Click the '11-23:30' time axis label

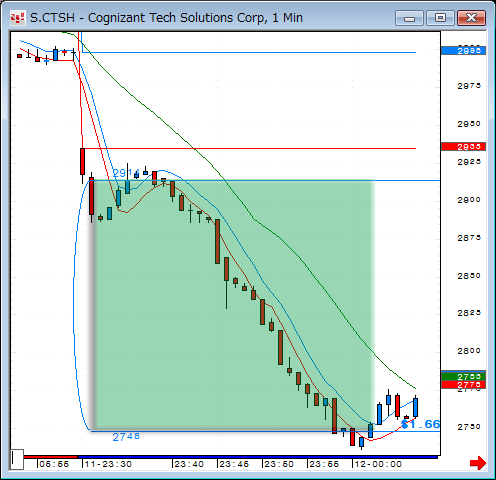108,464
